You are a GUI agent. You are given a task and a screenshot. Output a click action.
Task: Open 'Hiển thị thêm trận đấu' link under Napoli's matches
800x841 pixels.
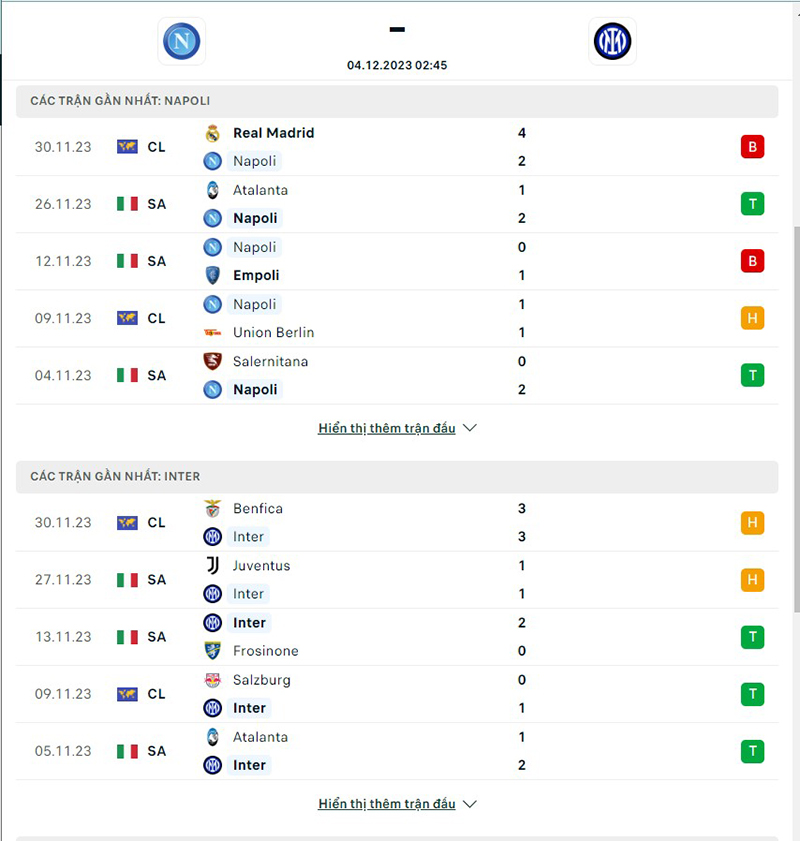click(388, 427)
